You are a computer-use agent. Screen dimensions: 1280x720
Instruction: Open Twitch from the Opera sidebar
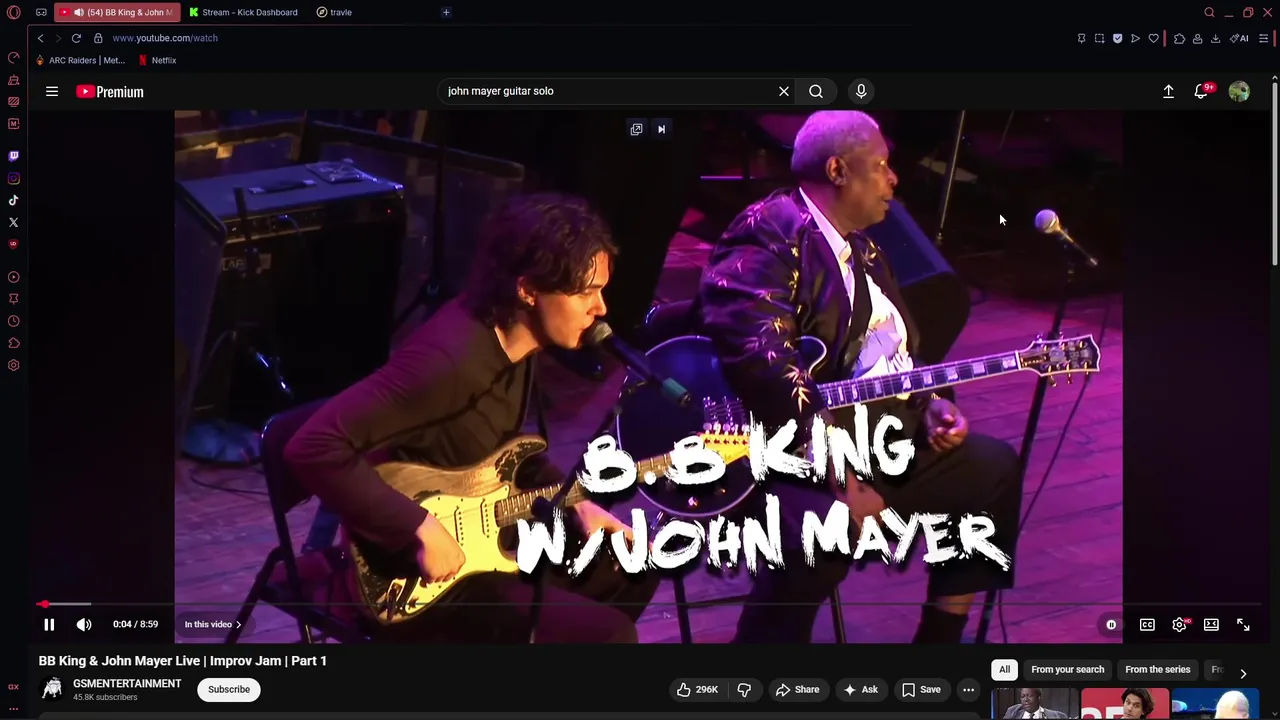[13, 156]
